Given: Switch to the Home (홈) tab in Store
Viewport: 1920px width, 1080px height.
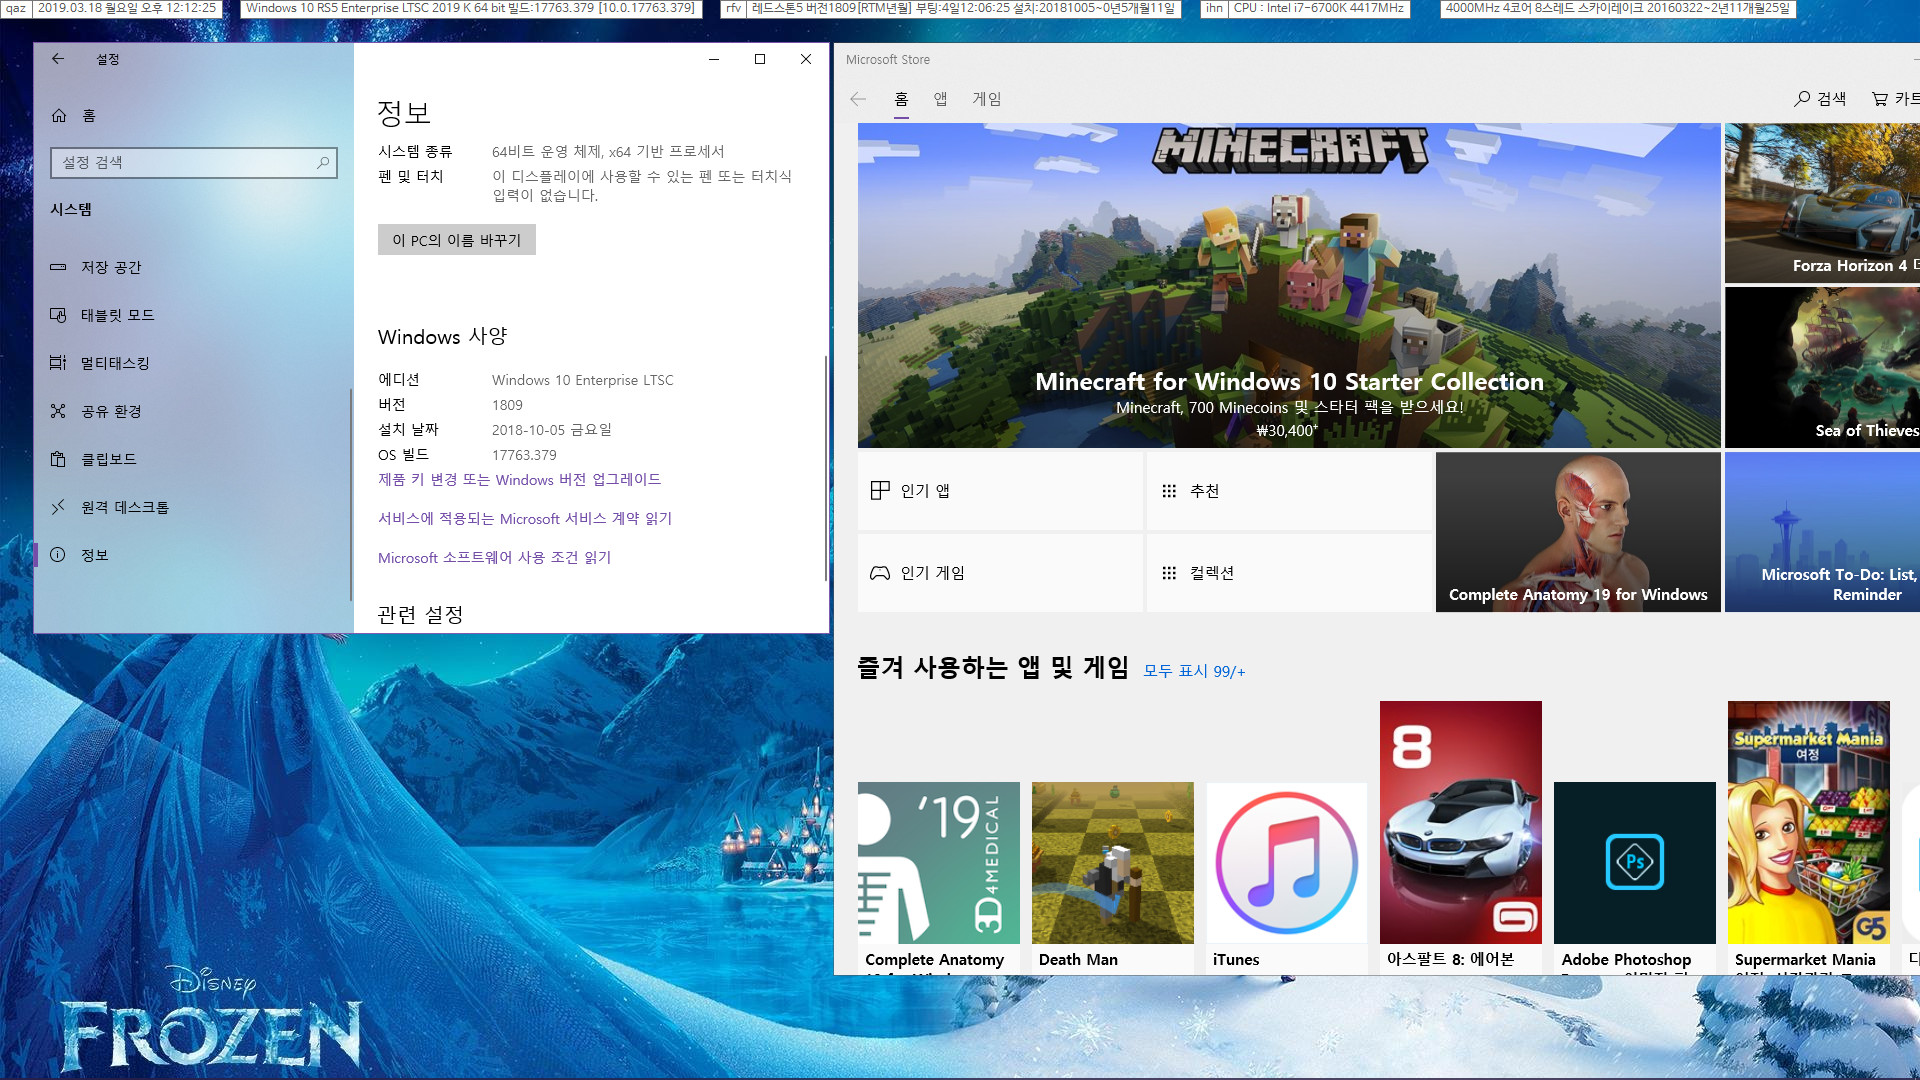Looking at the screenshot, I should 901,99.
